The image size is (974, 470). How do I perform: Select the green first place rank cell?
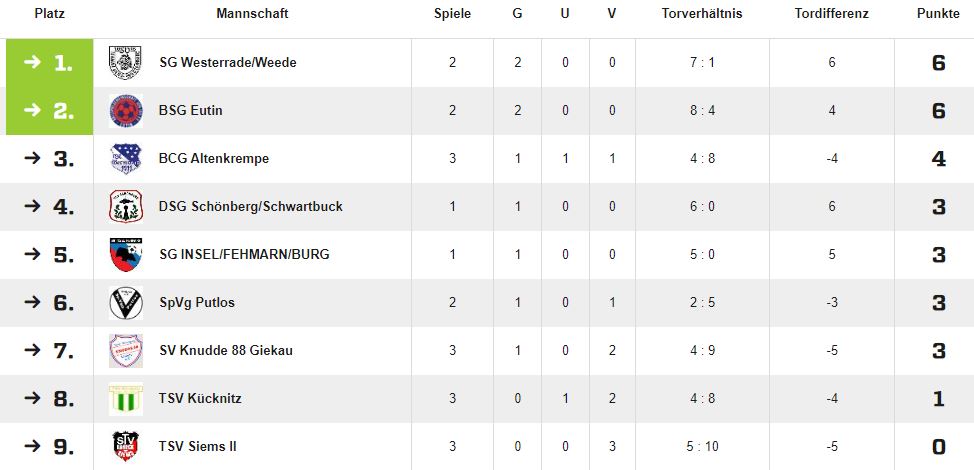point(50,63)
